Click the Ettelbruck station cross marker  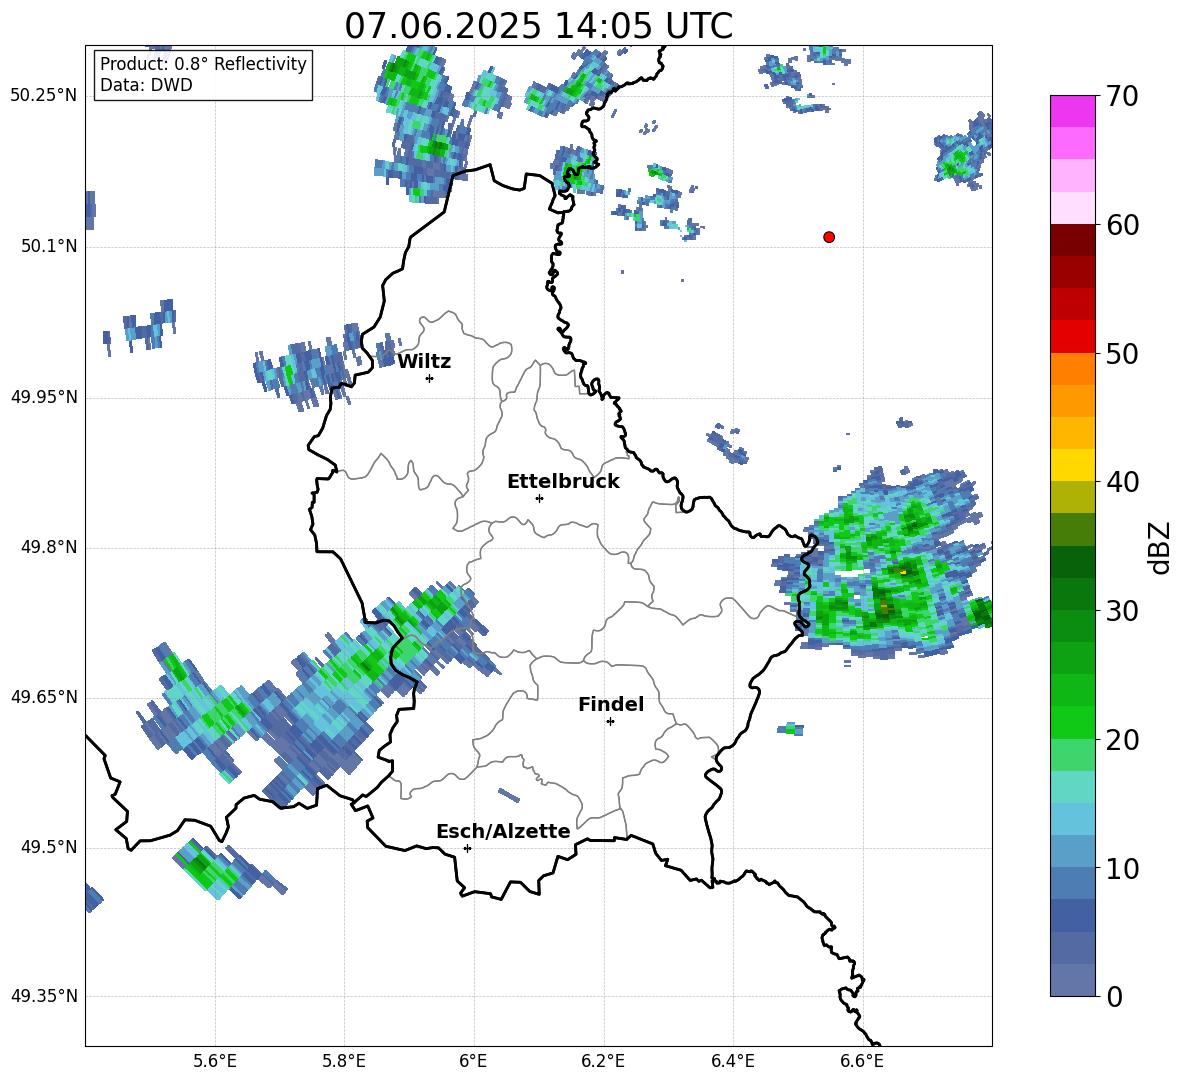(539, 498)
